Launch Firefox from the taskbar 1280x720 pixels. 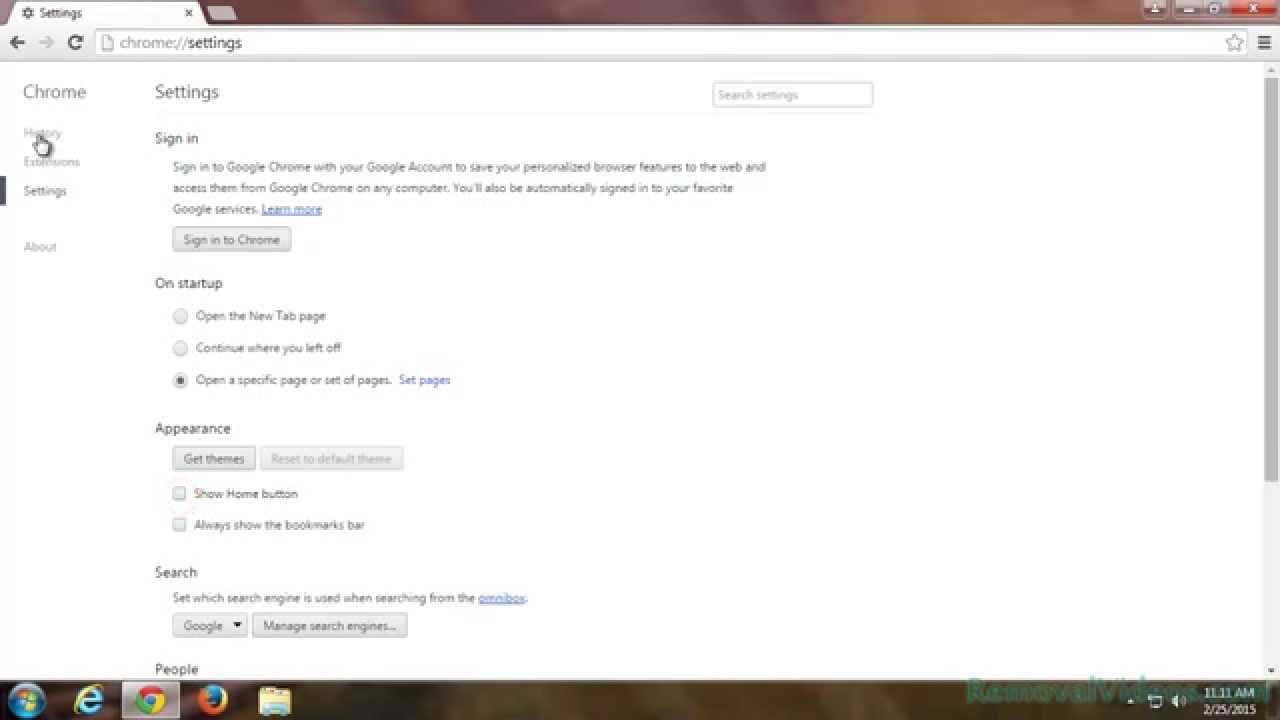213,700
